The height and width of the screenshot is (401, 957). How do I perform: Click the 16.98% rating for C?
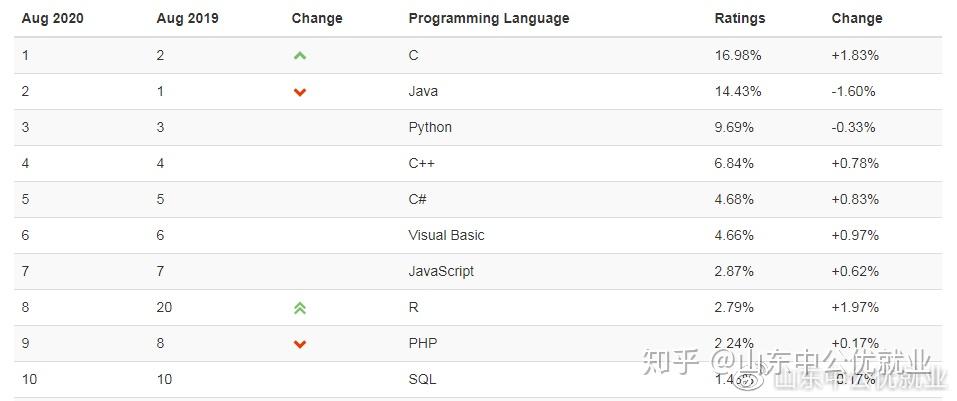(737, 55)
